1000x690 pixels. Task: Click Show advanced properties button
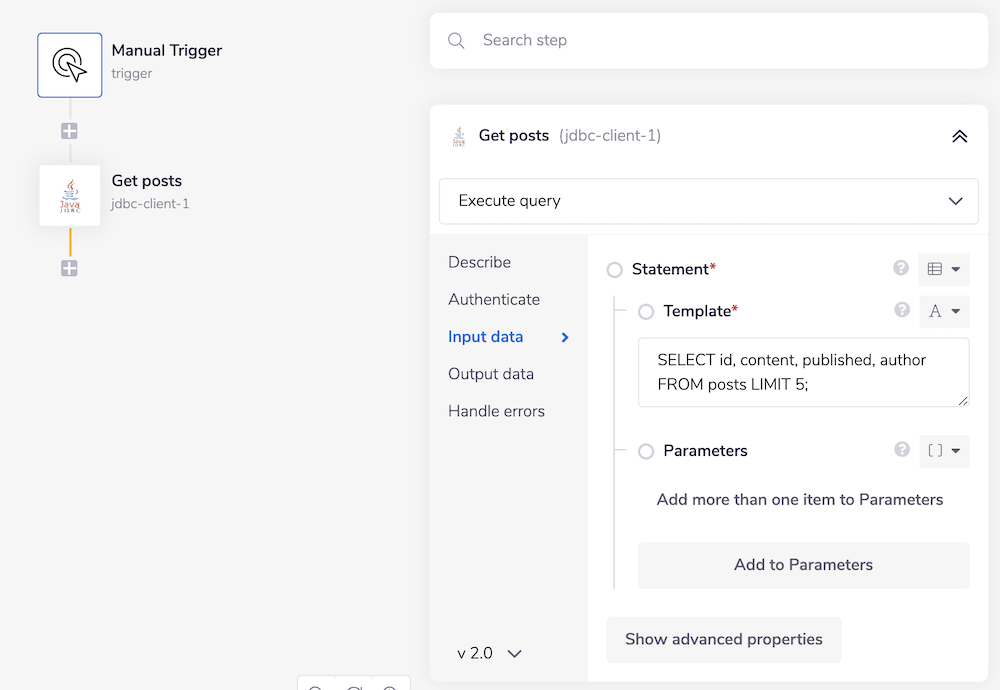[723, 639]
